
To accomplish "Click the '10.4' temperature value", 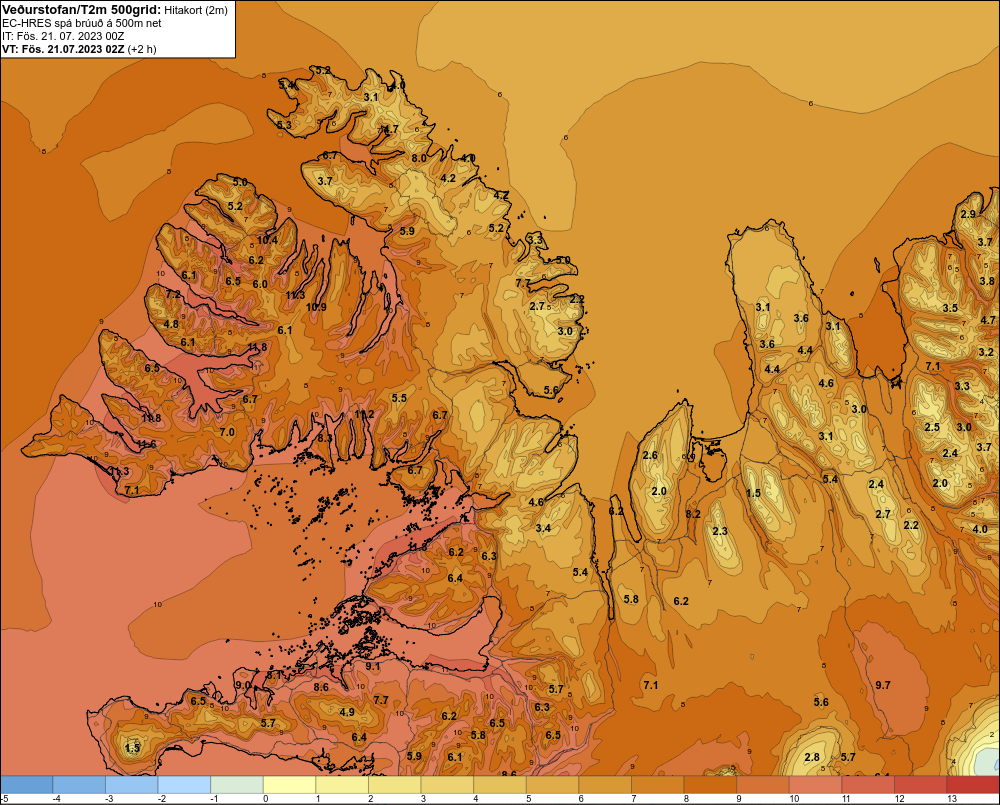I will click(267, 240).
